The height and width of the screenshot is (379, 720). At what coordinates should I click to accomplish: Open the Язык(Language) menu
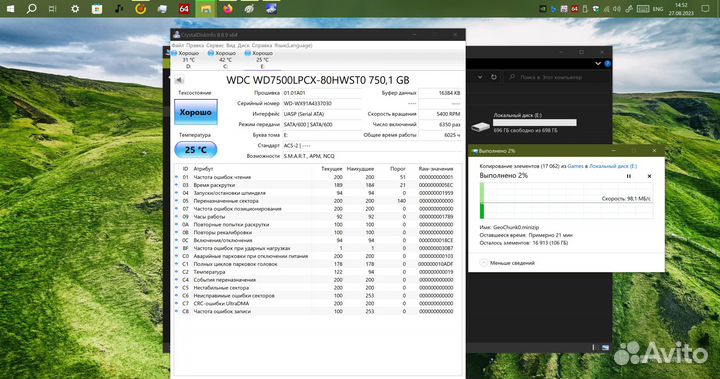[x=293, y=45]
